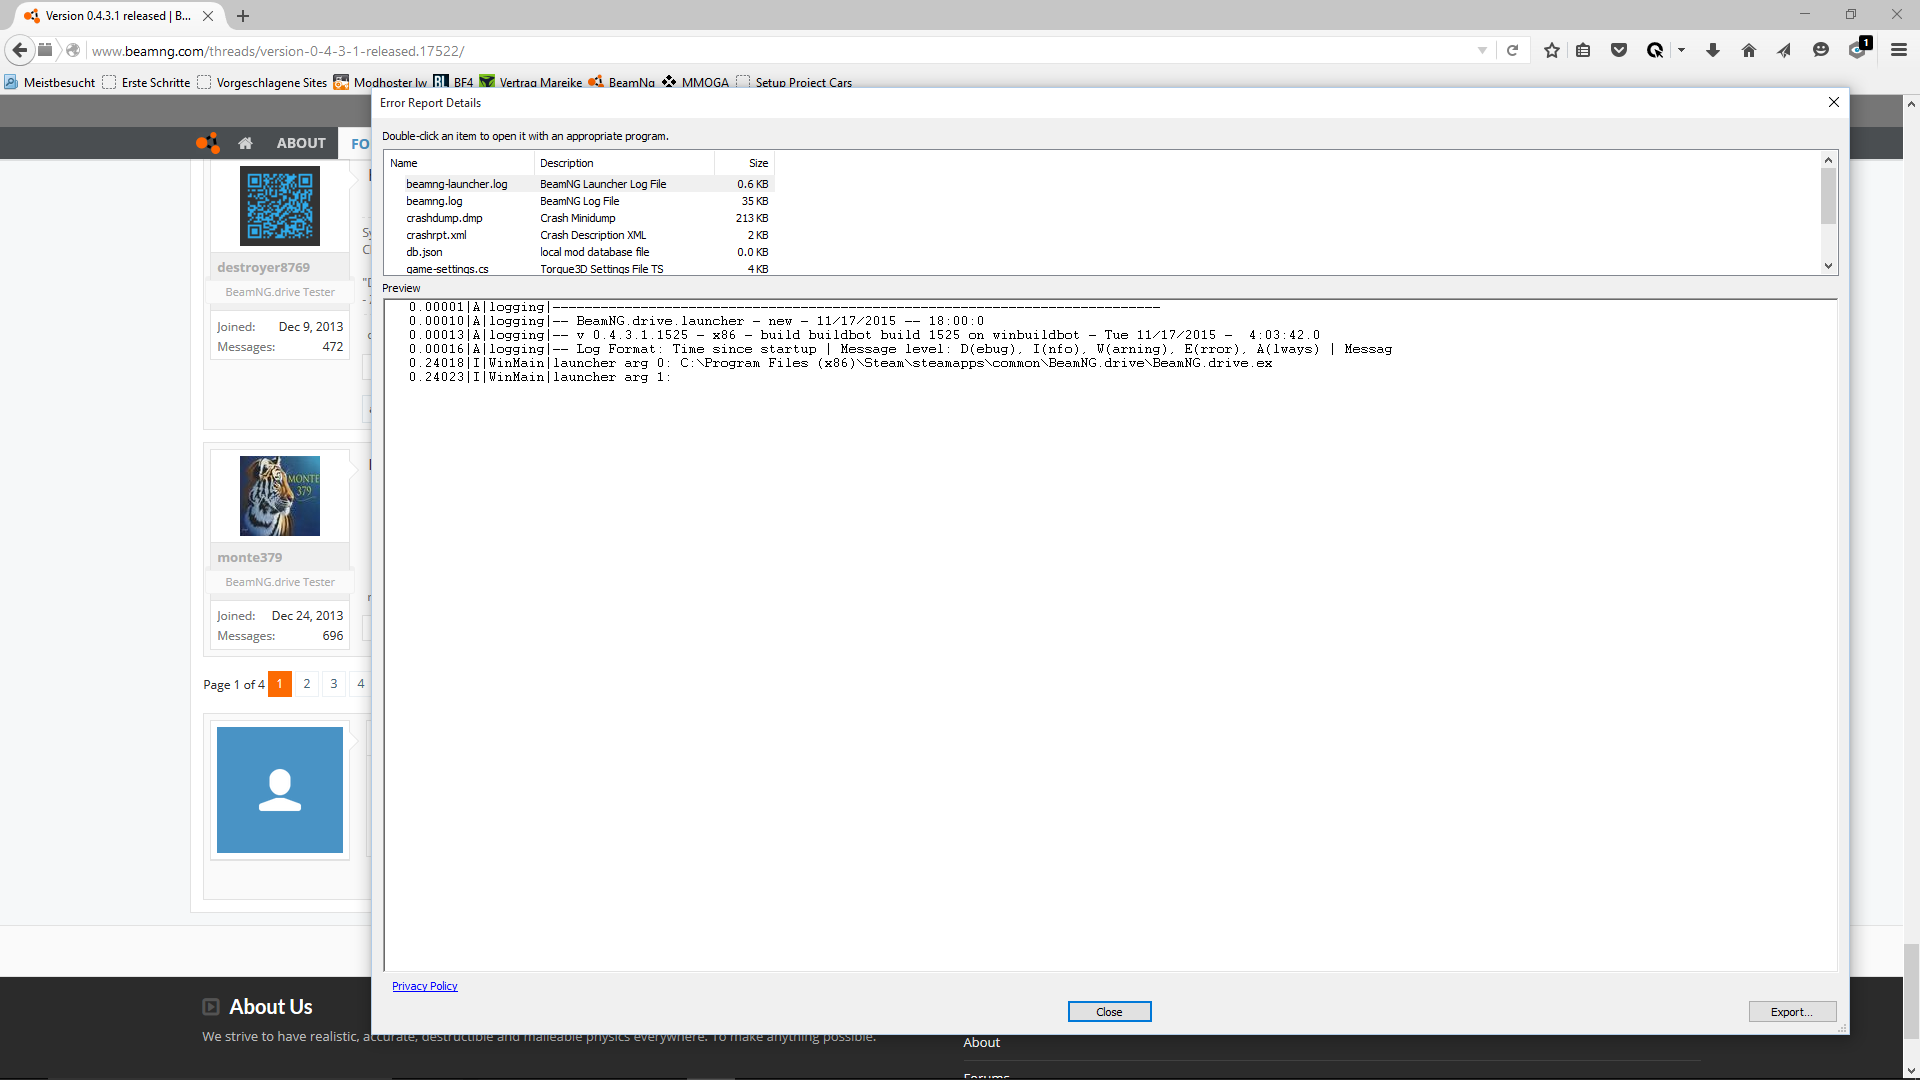Open the URL bar history dropdown
Viewport: 1920px width, 1080px height.
point(1482,50)
